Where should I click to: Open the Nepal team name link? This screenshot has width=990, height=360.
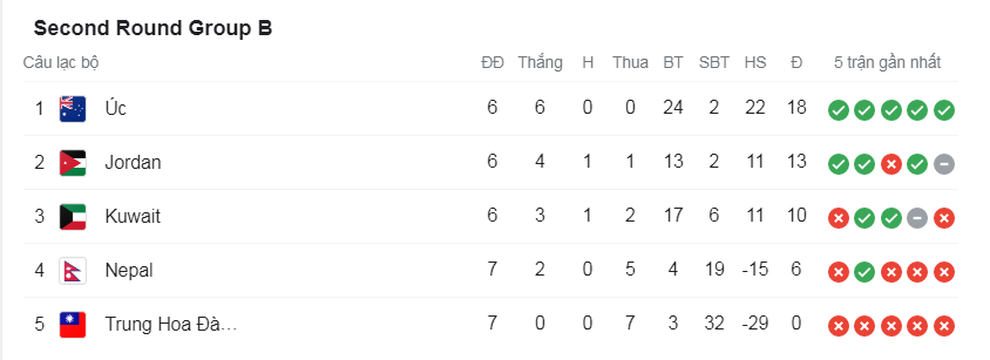tap(129, 271)
